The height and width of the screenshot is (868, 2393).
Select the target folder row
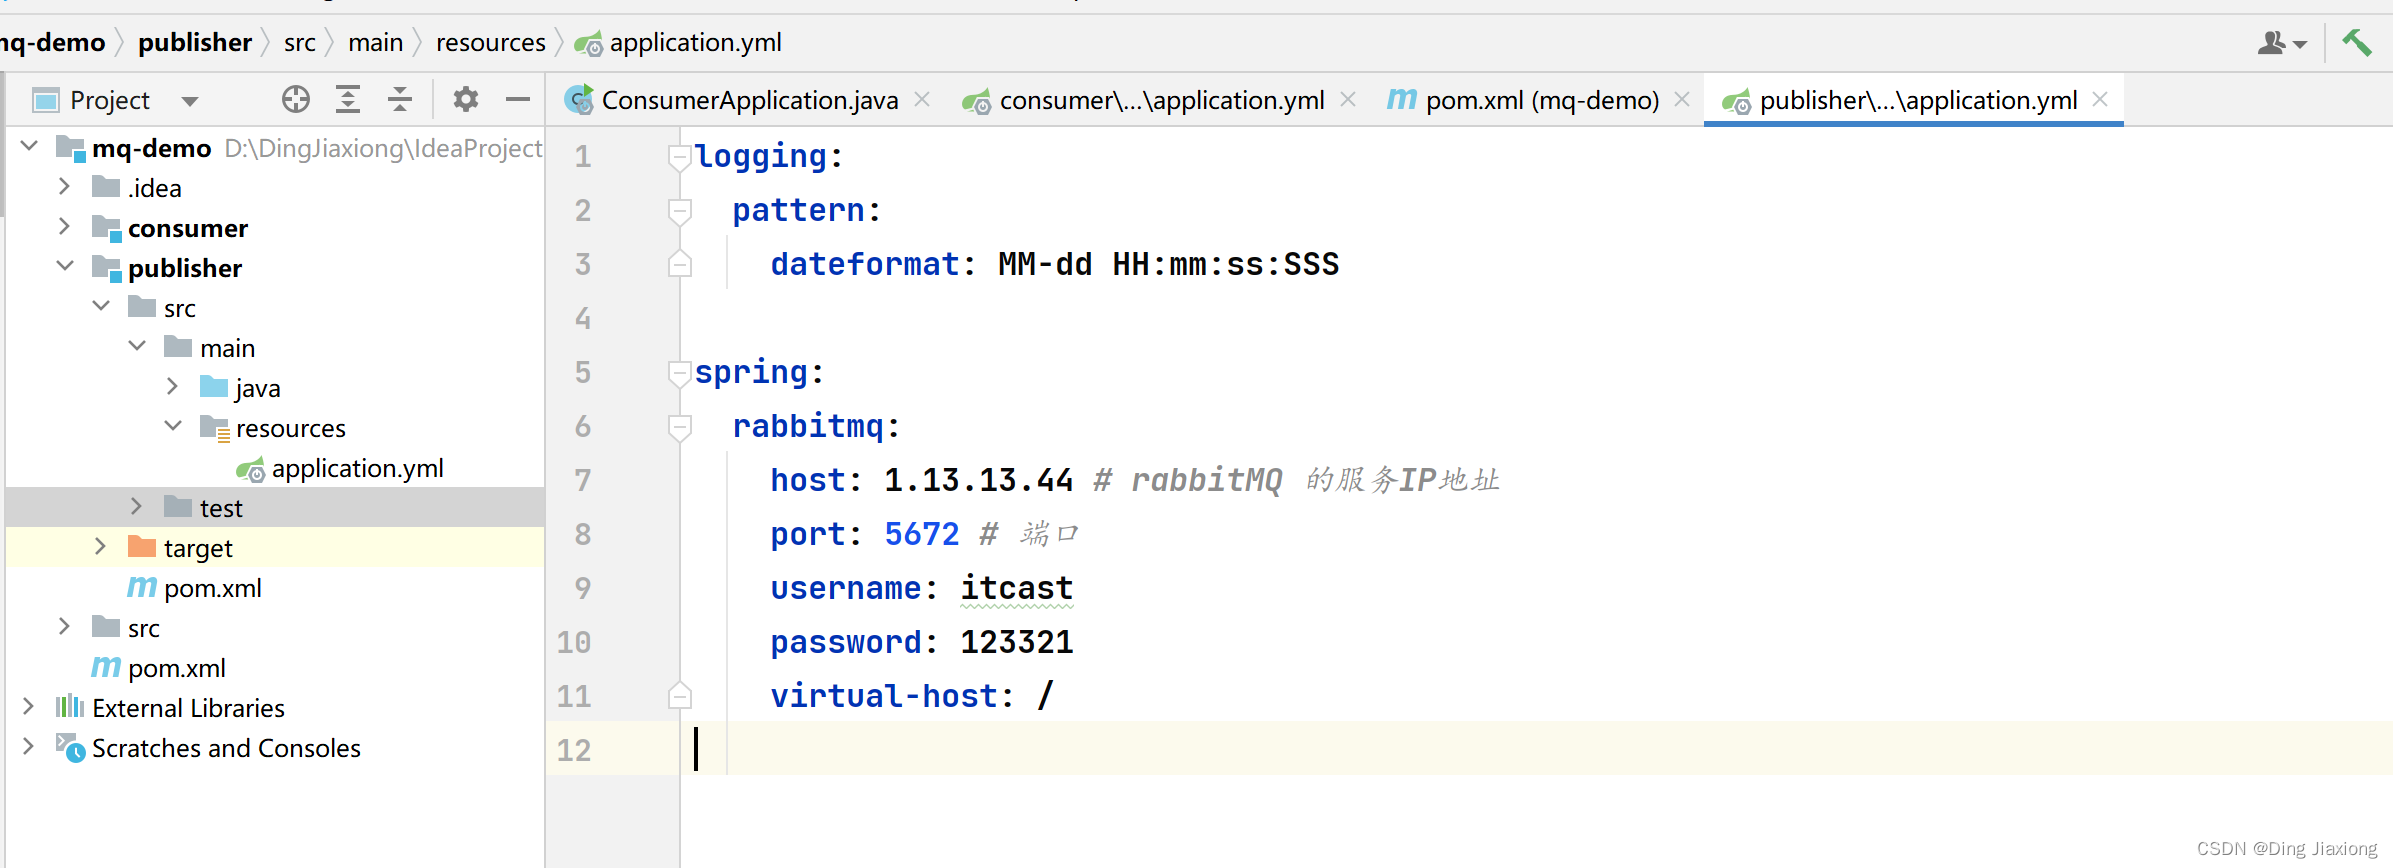click(275, 547)
